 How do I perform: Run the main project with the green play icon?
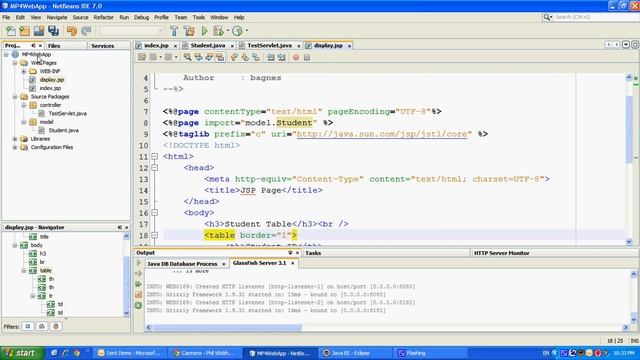(x=204, y=31)
